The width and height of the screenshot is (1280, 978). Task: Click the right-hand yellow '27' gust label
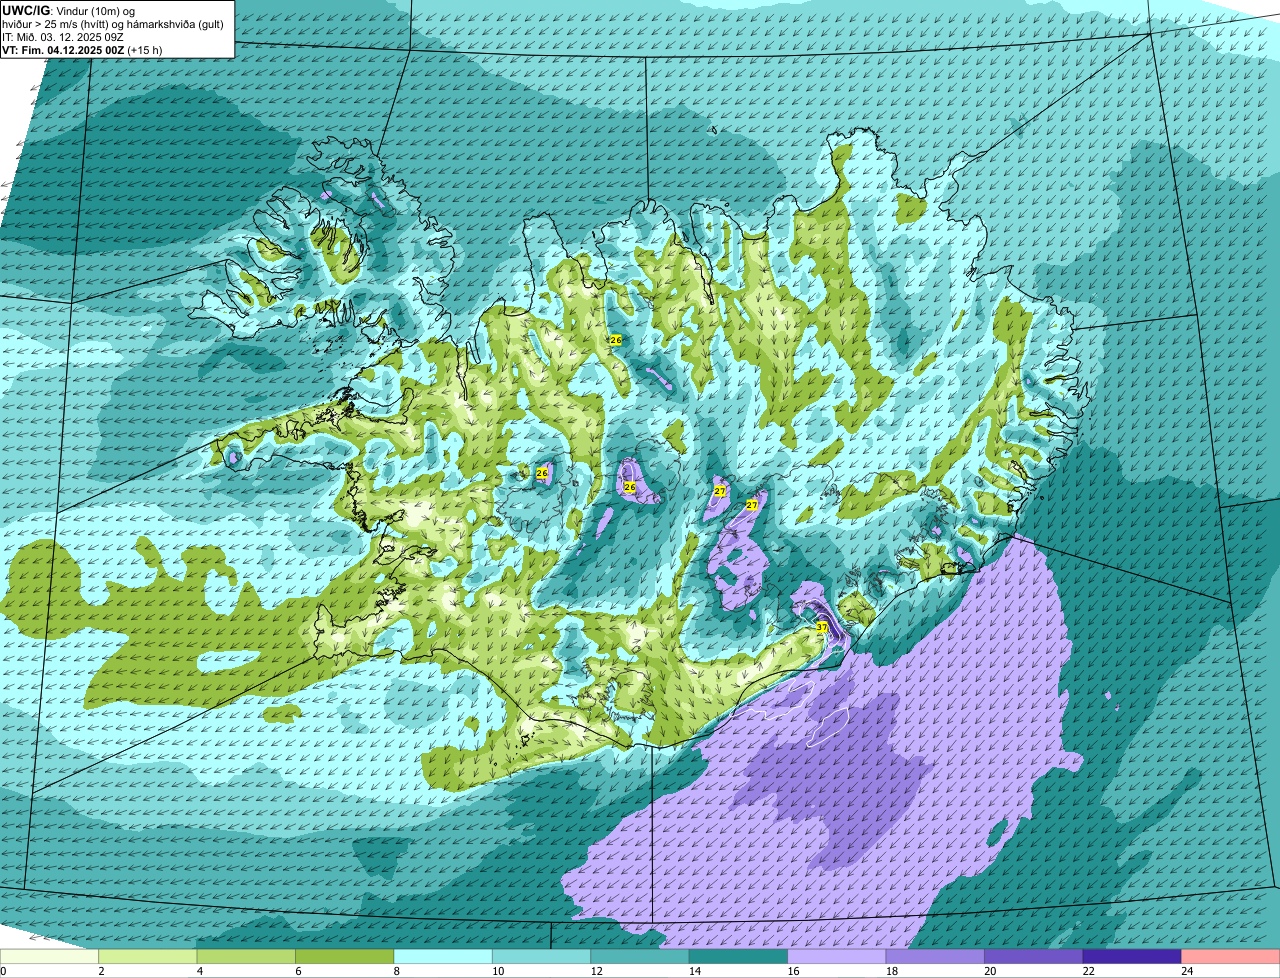click(x=752, y=506)
